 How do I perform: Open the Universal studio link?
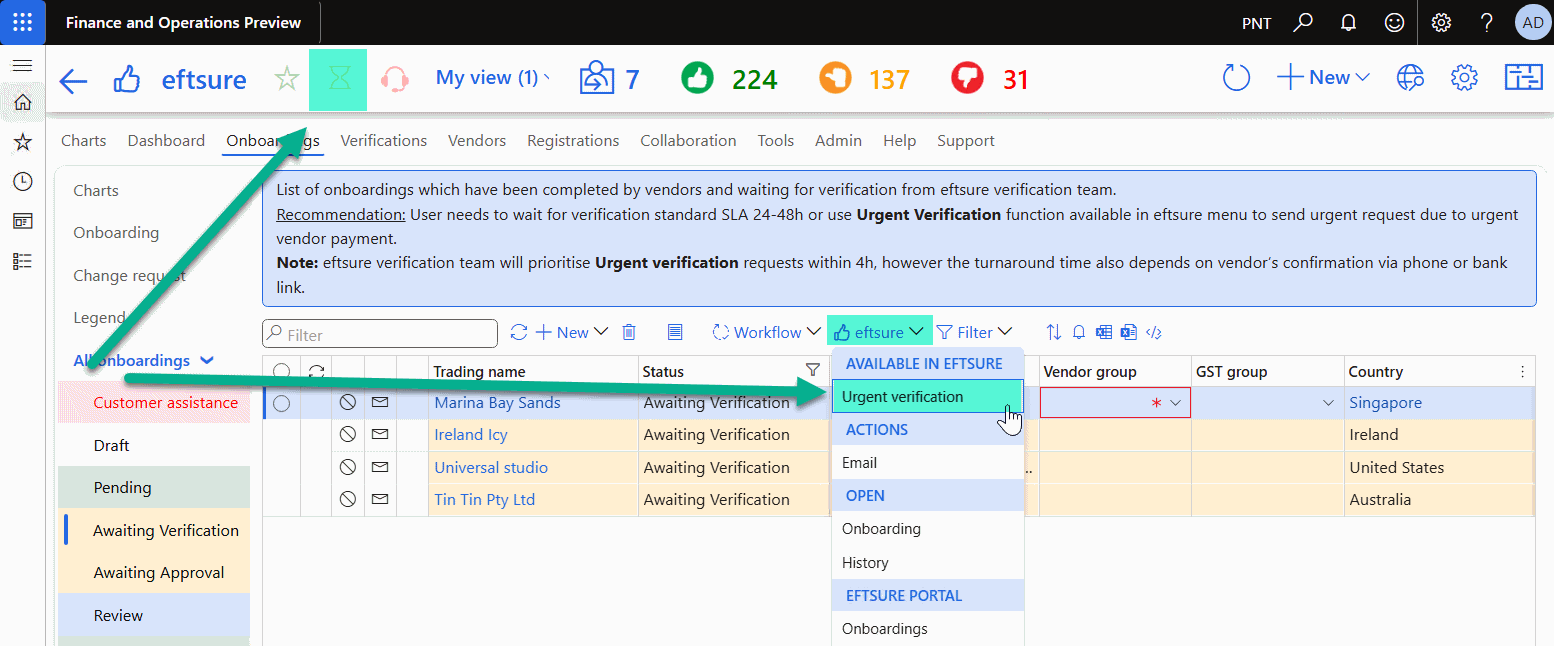coord(491,468)
